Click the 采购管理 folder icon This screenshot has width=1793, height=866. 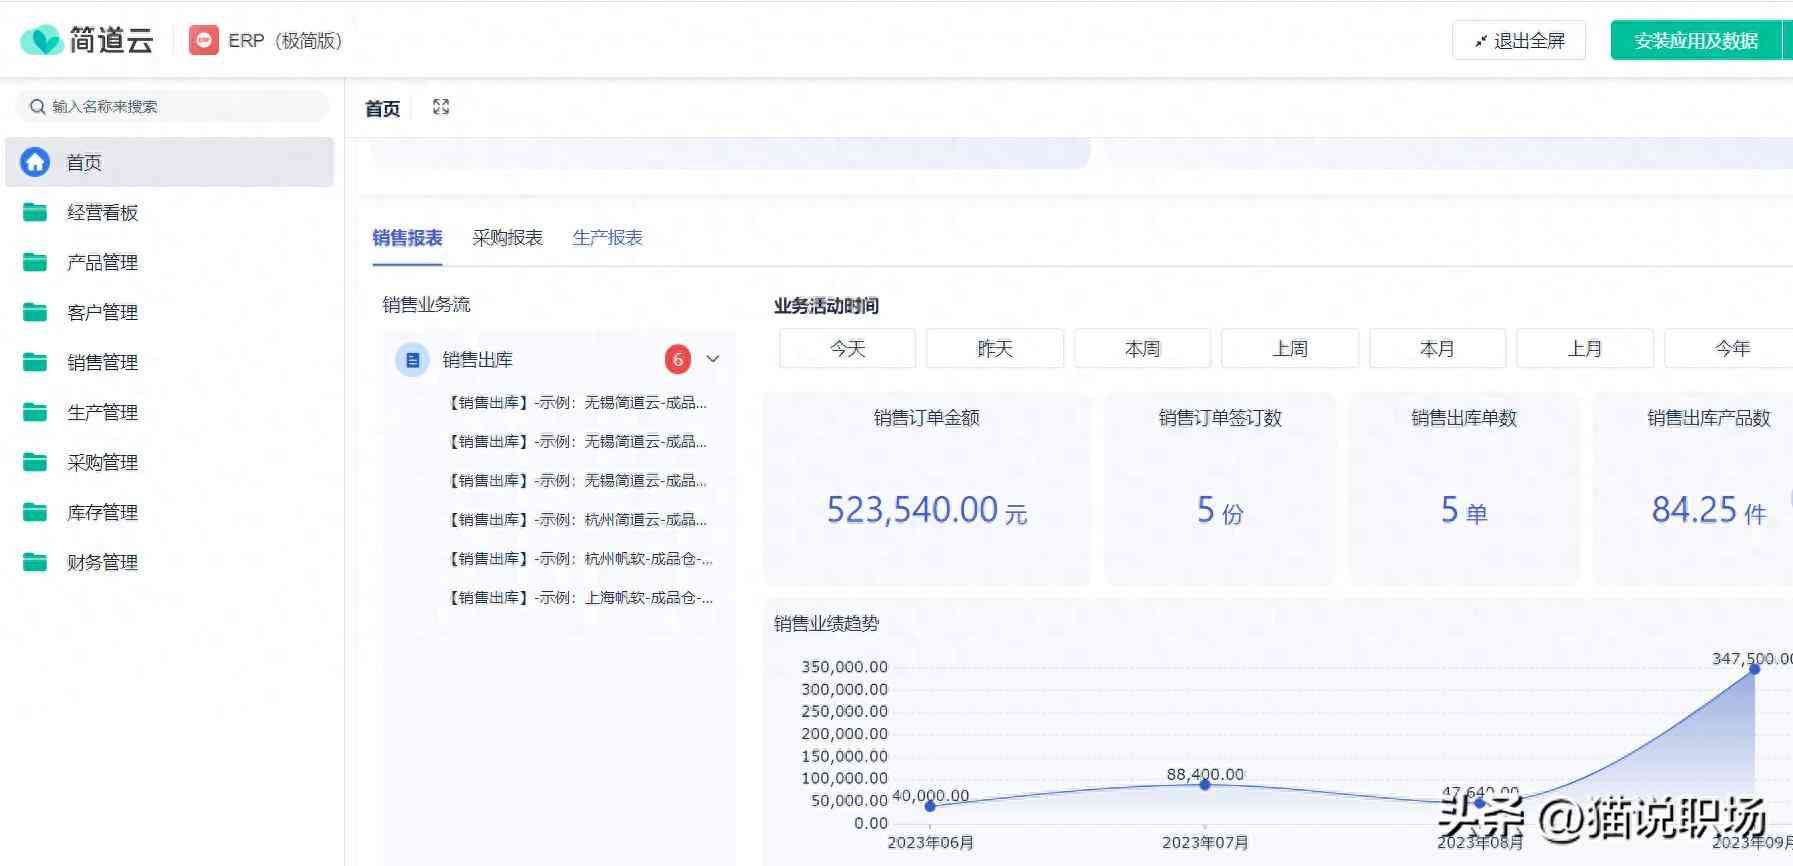[x=35, y=462]
